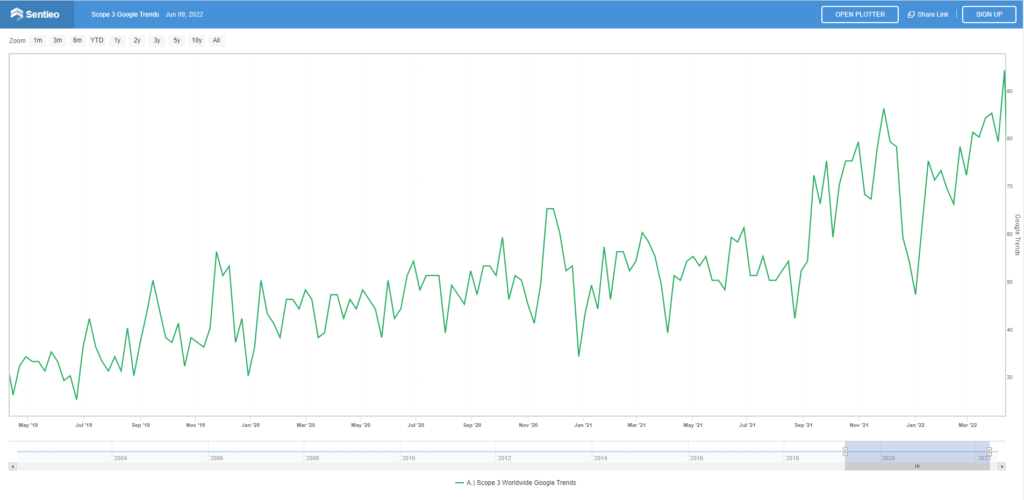This screenshot has height=500, width=1024.
Task: Click the Mar '22 x-axis label
Action: [x=968, y=425]
